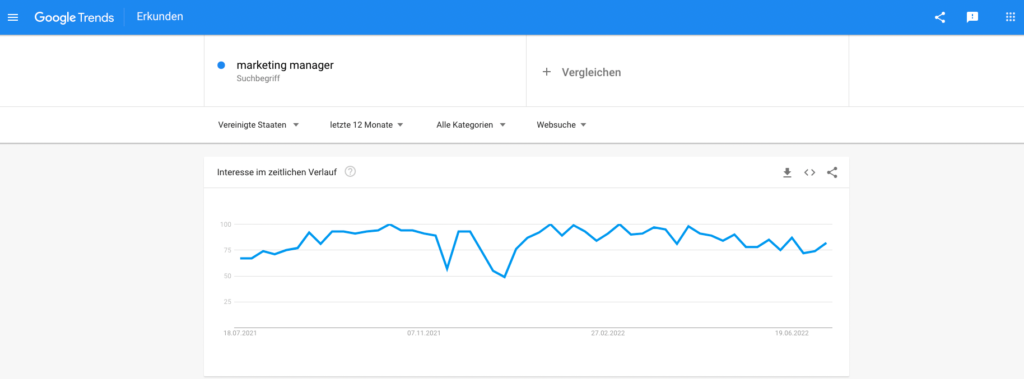The width and height of the screenshot is (1024, 379).
Task: Click the Vergleichen add comparison button
Action: 687,72
